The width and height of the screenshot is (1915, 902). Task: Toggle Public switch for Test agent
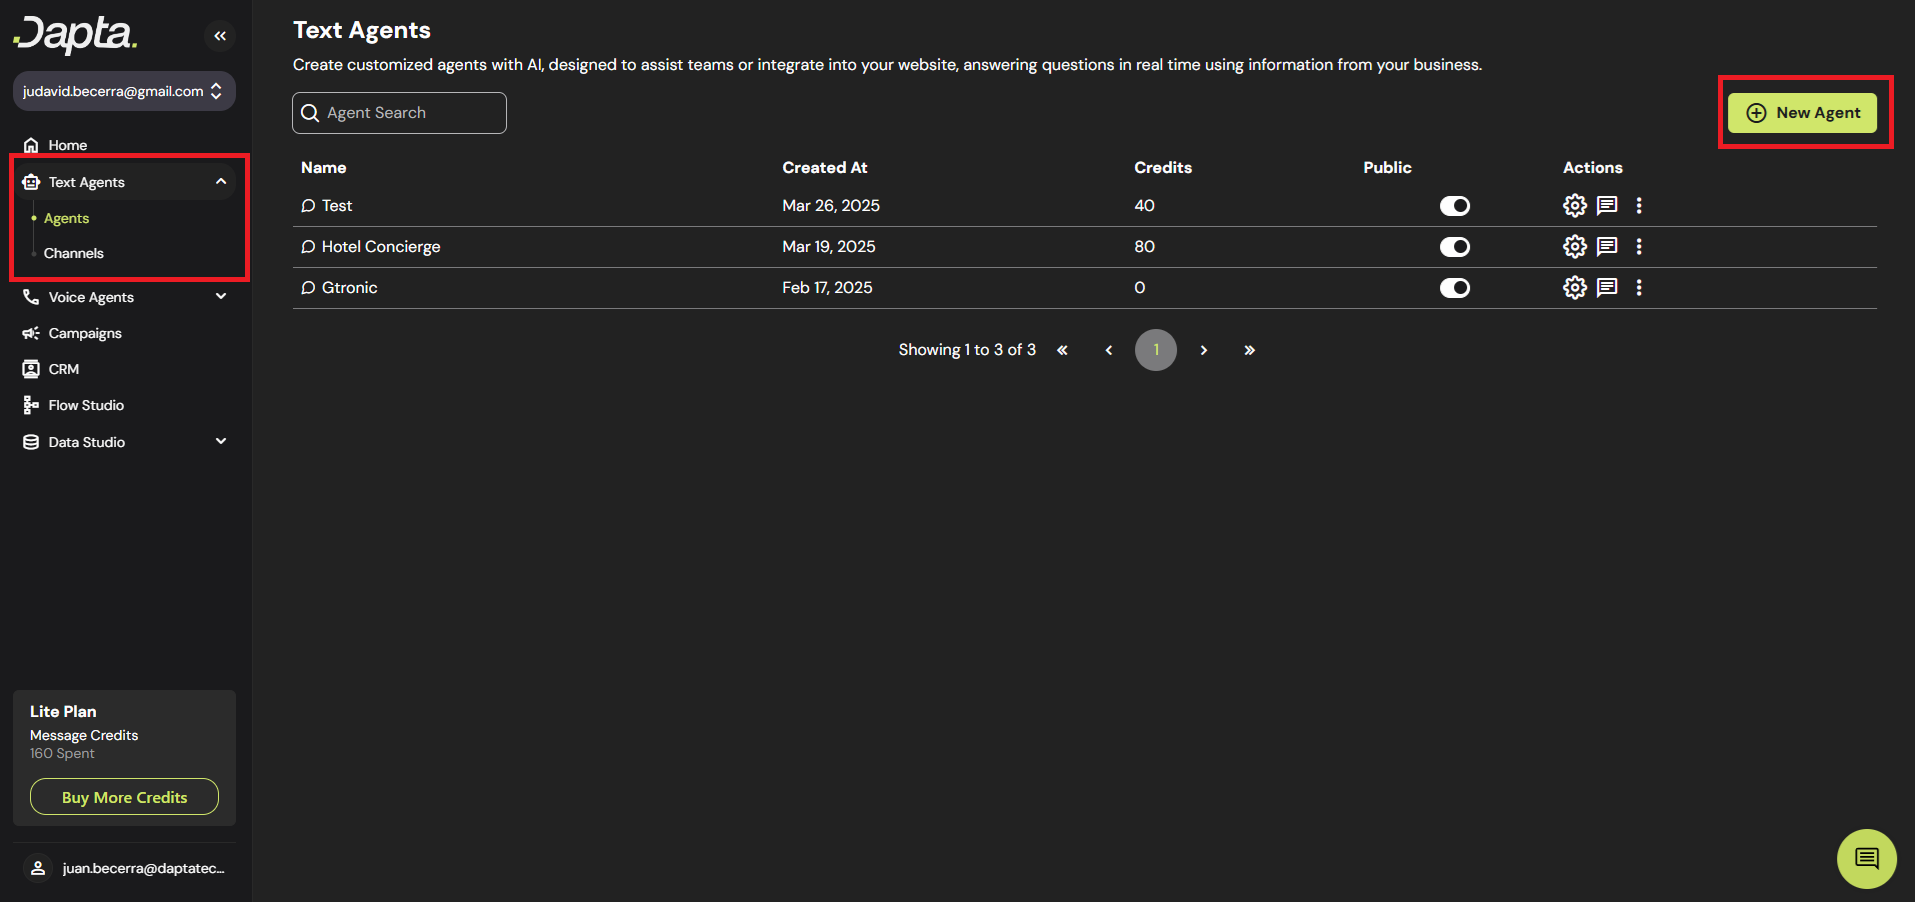1454,206
